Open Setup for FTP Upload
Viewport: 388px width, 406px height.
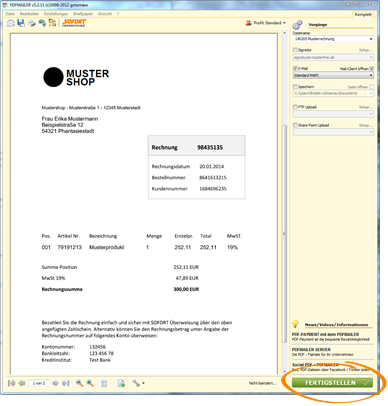tap(366, 107)
